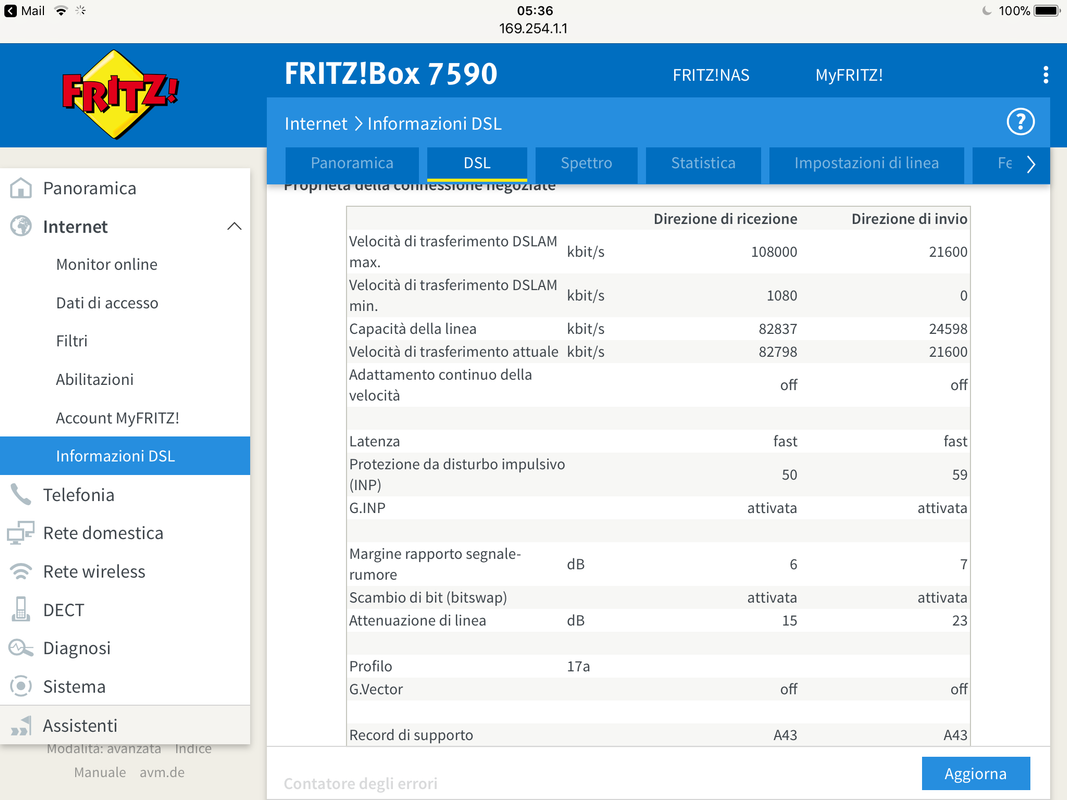The height and width of the screenshot is (800, 1067).
Task: Open Monitor online in sidebar
Action: [107, 265]
